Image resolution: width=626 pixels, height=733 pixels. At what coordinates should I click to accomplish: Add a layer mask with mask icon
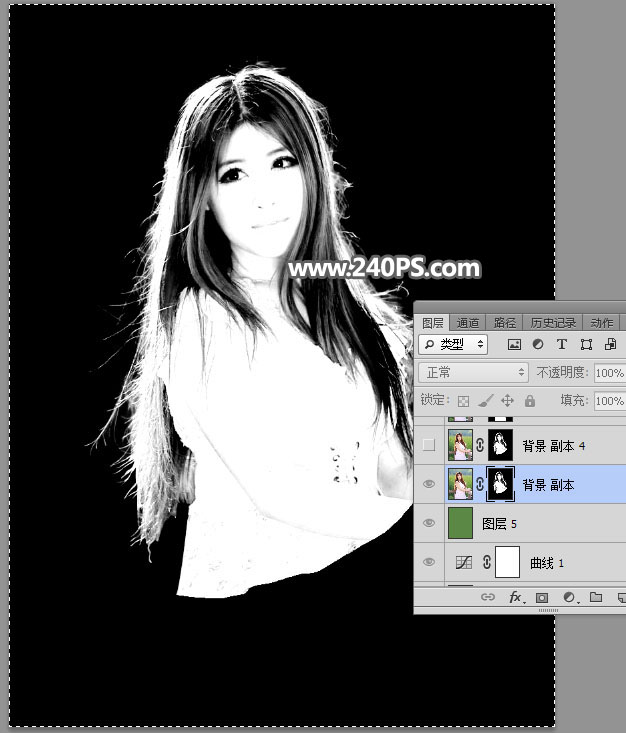tap(542, 597)
